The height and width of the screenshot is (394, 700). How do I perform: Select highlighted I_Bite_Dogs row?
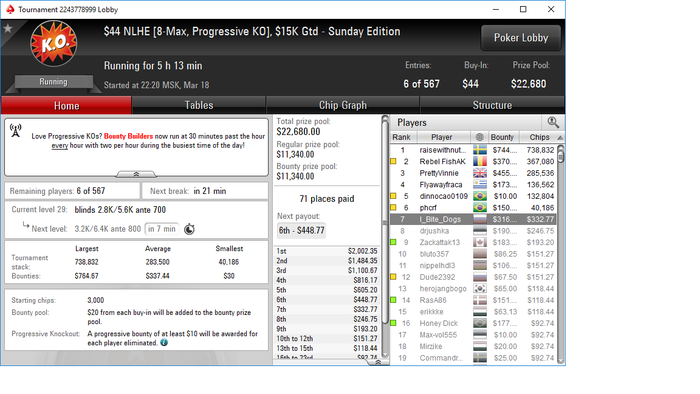coord(473,219)
